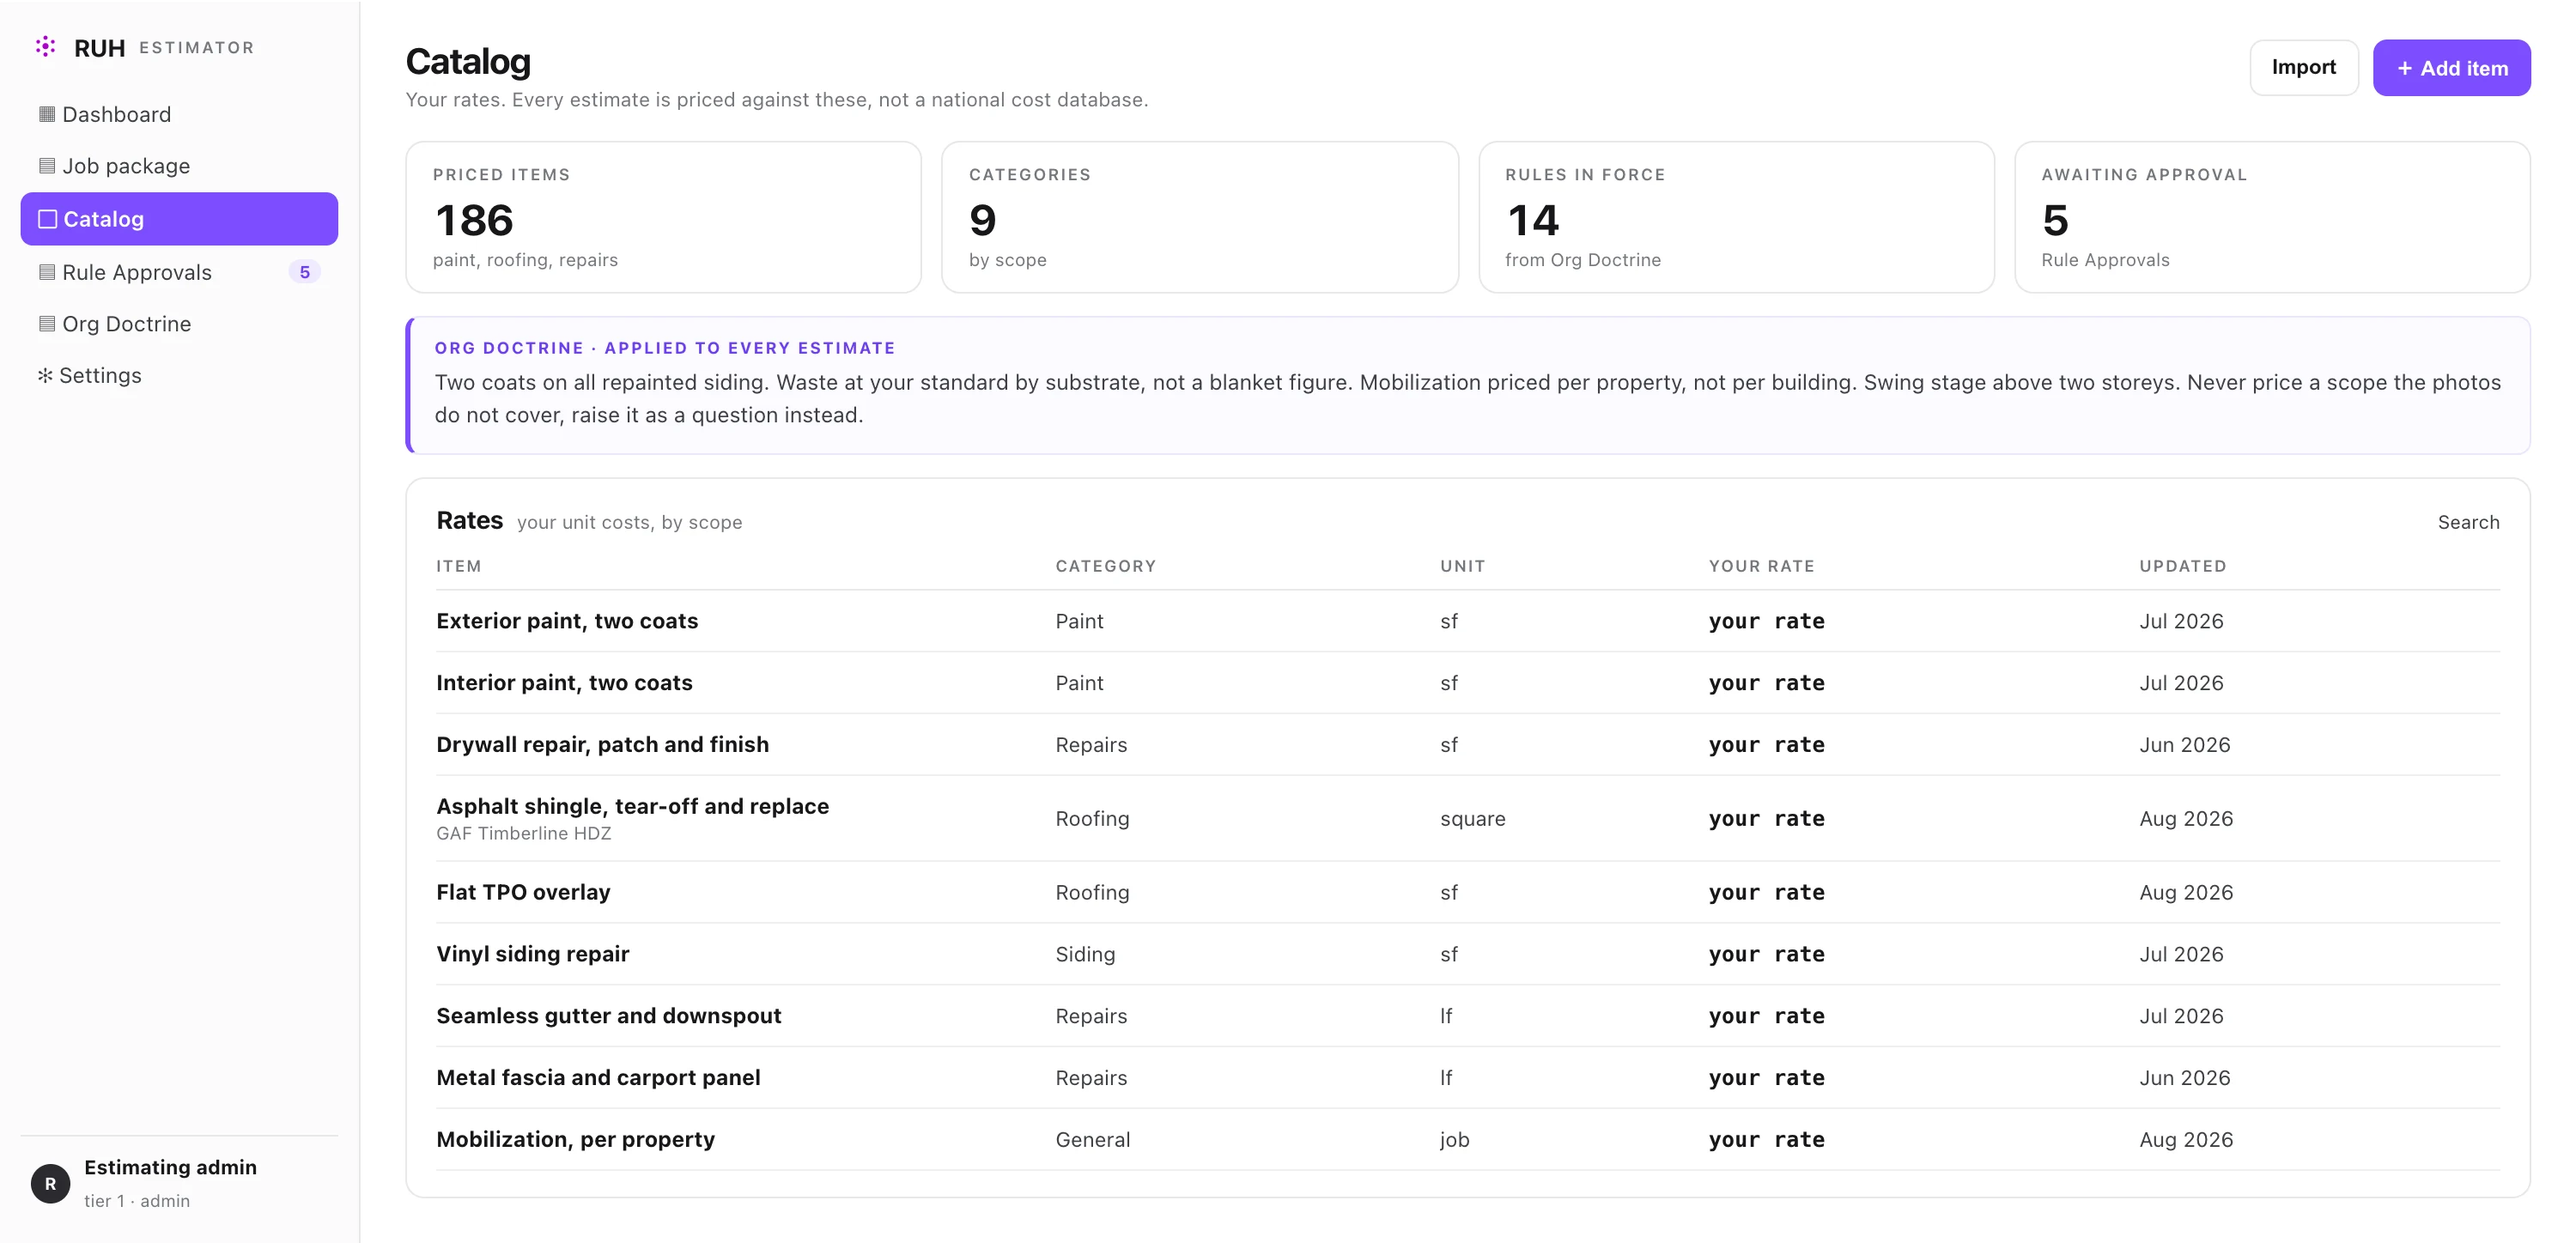
Task: Click the job unit cell
Action: pyautogui.click(x=1454, y=1140)
